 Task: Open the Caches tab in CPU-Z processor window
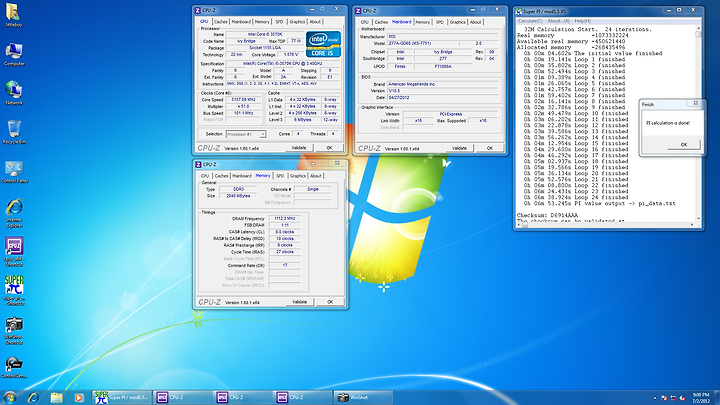pyautogui.click(x=220, y=22)
